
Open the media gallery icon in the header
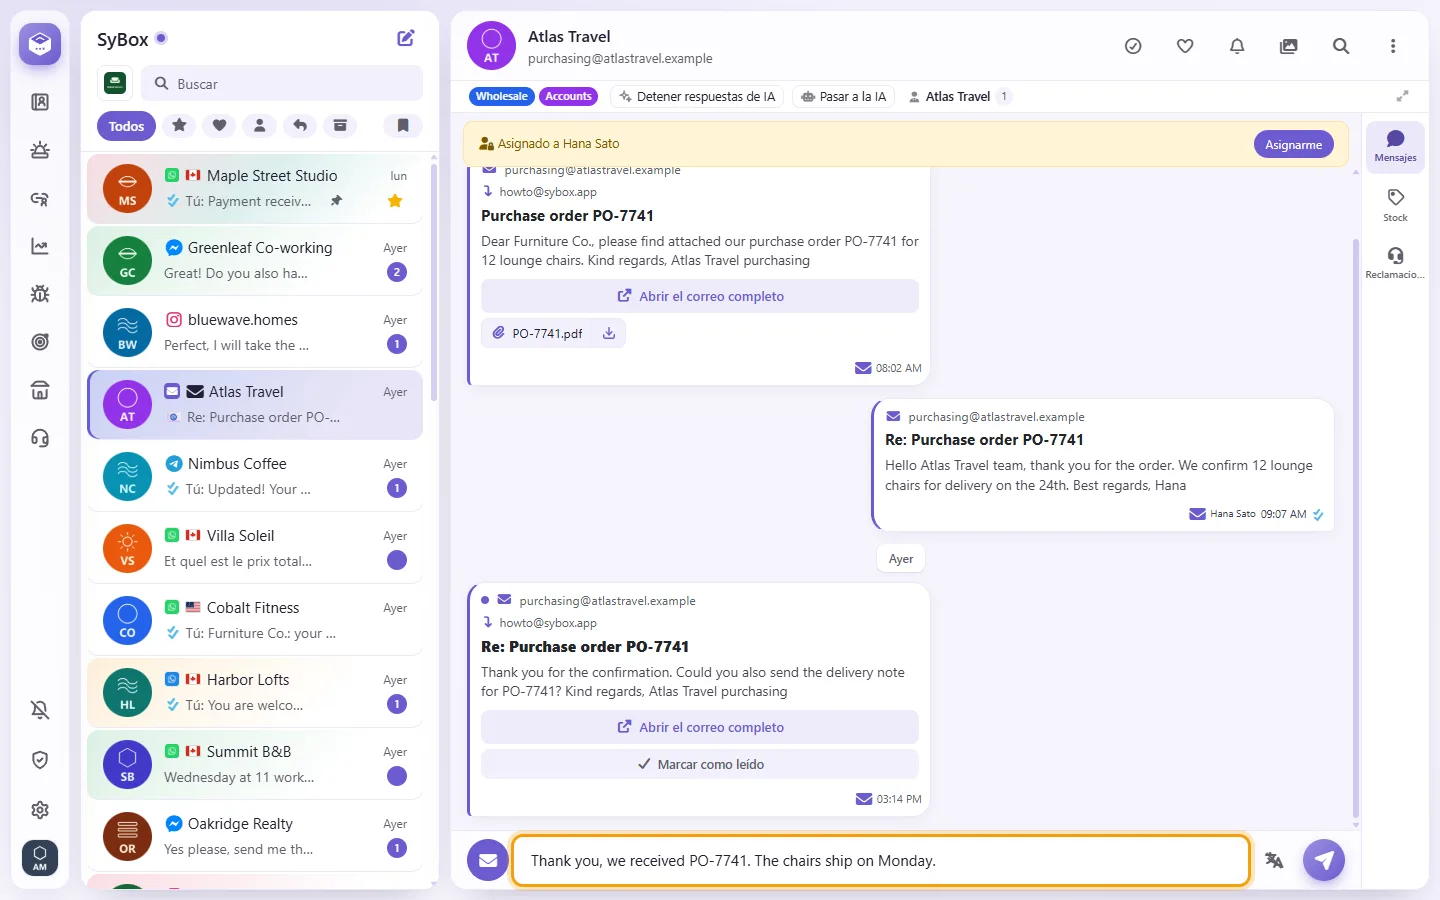[x=1289, y=46]
